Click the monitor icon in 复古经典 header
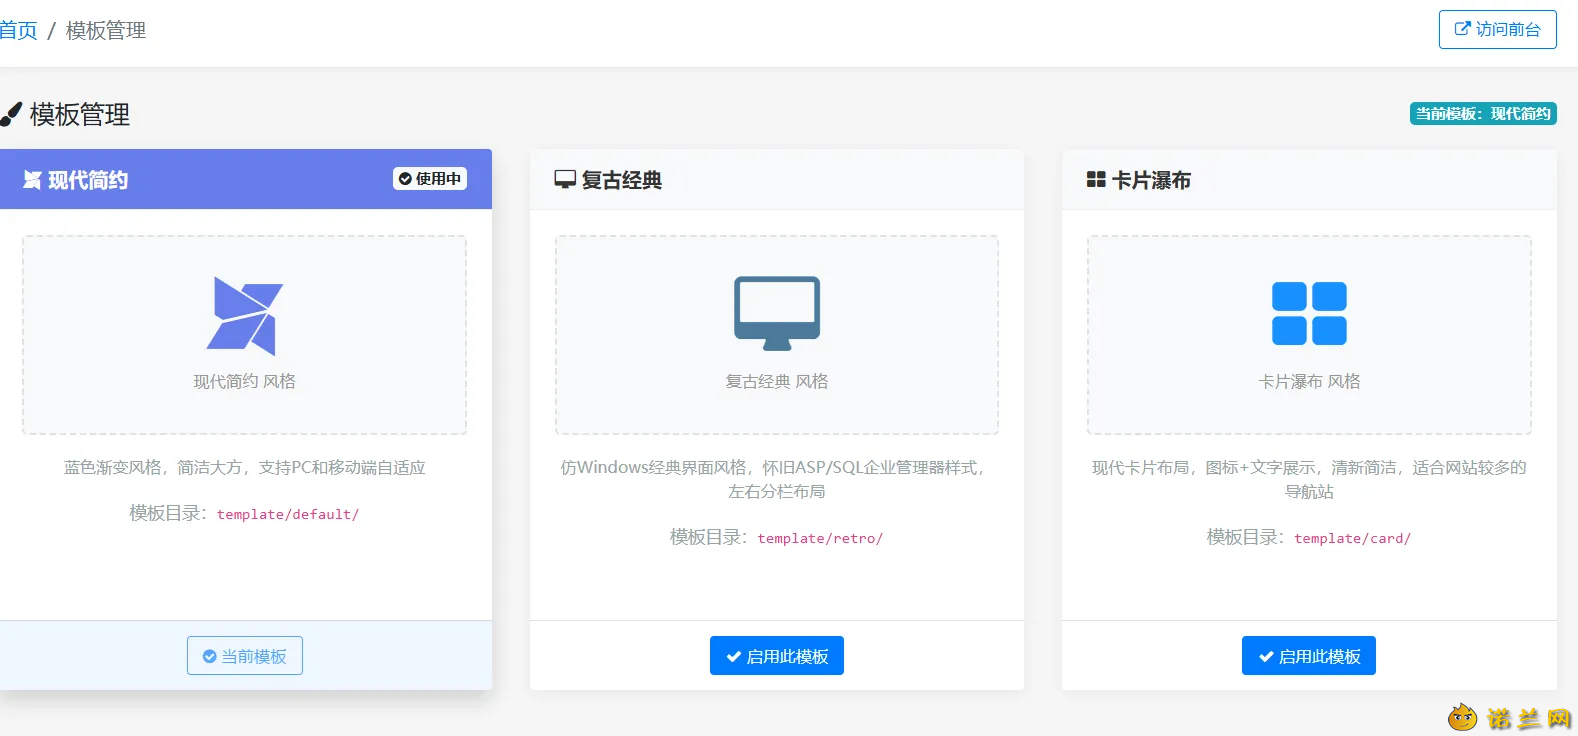The height and width of the screenshot is (736, 1578). point(565,180)
